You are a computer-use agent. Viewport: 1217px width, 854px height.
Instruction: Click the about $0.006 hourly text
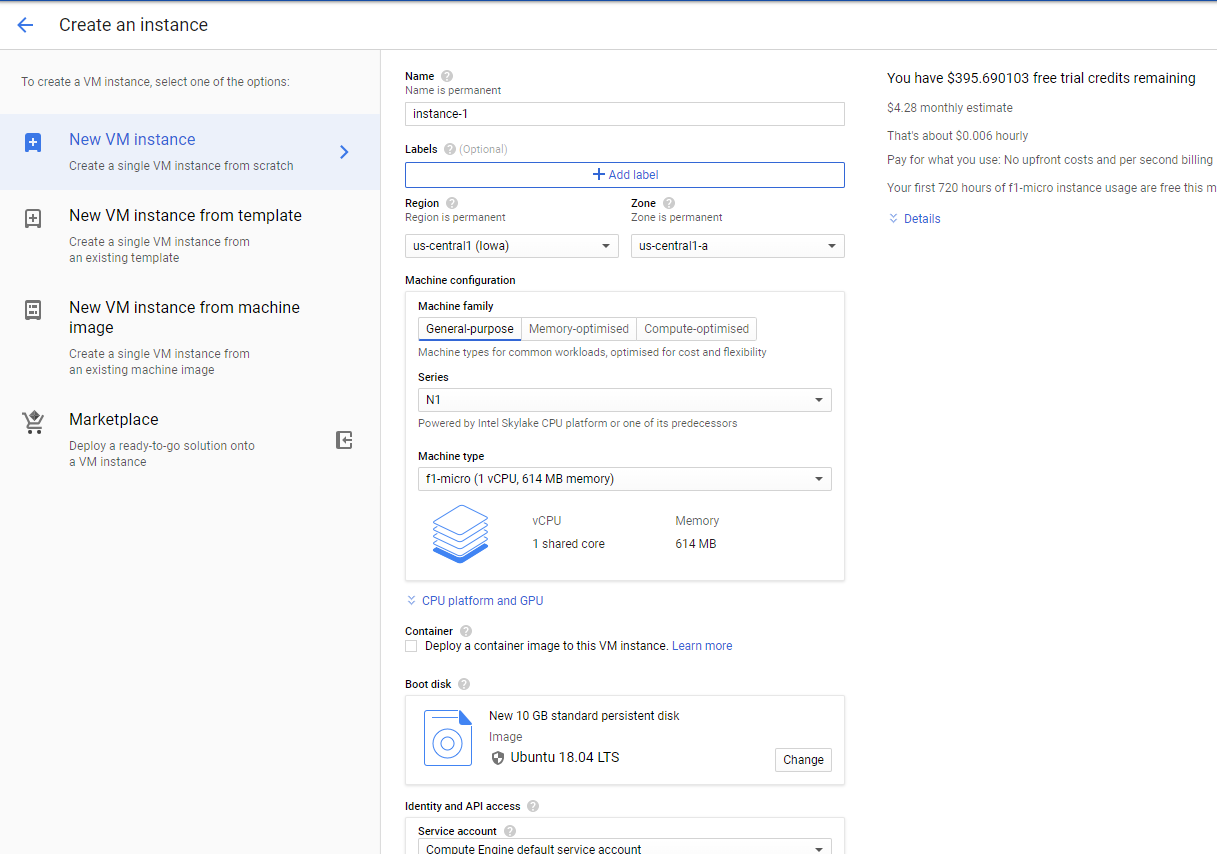tap(958, 136)
